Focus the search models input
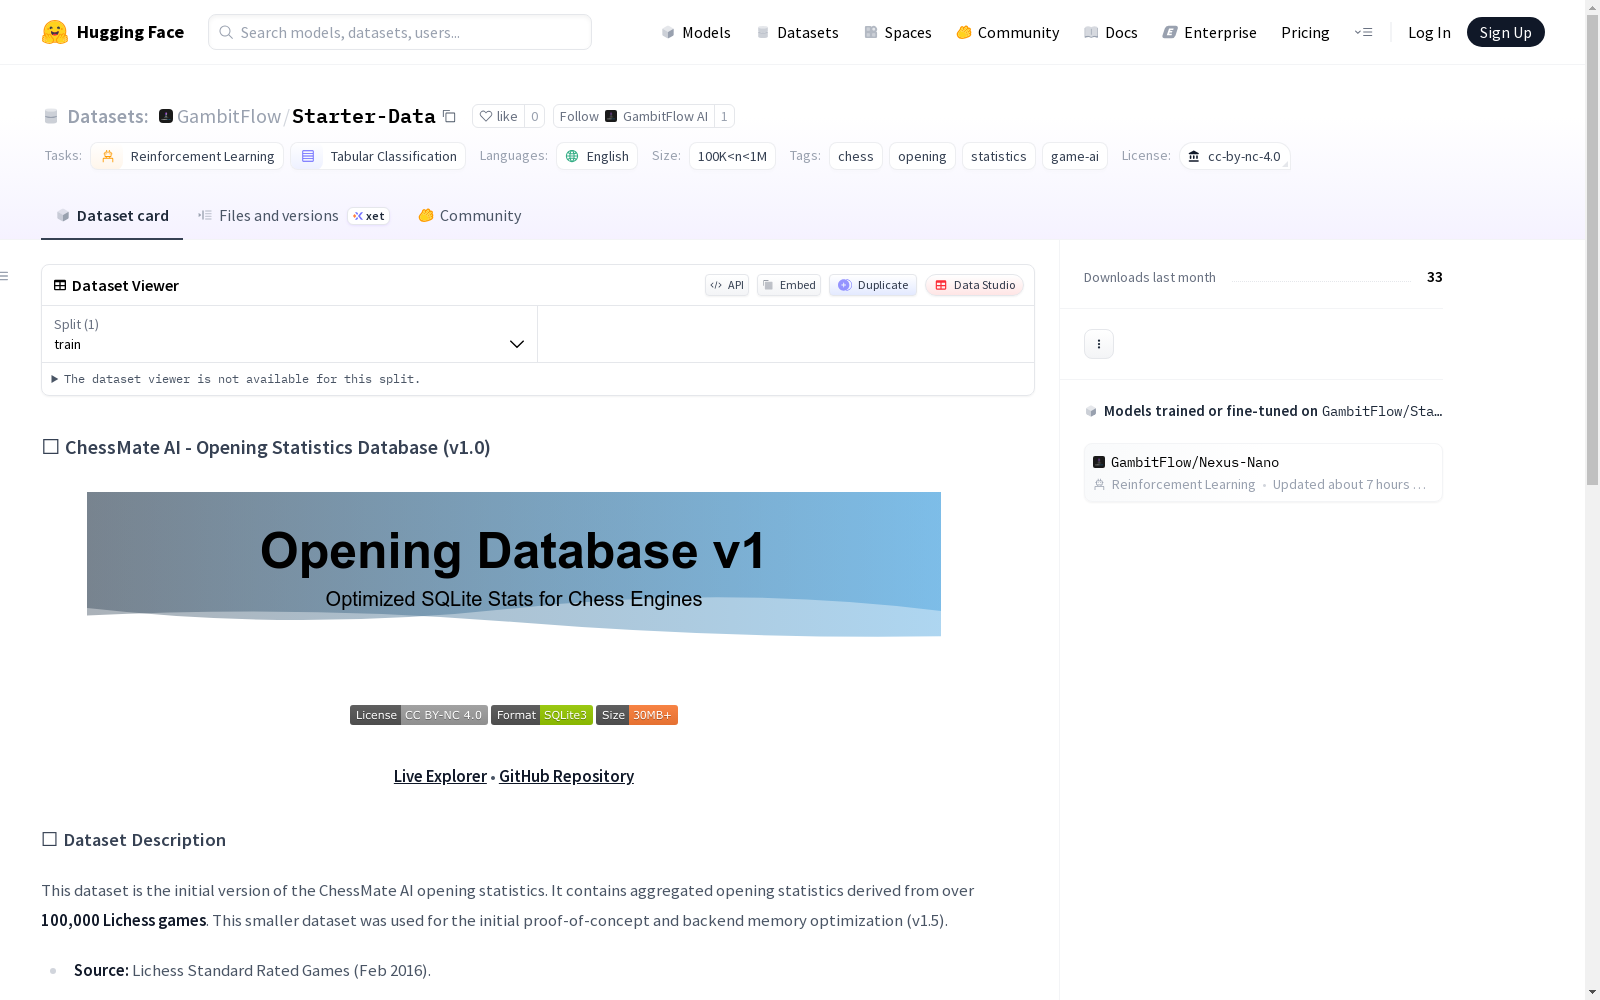This screenshot has width=1600, height=1000. 400,32
